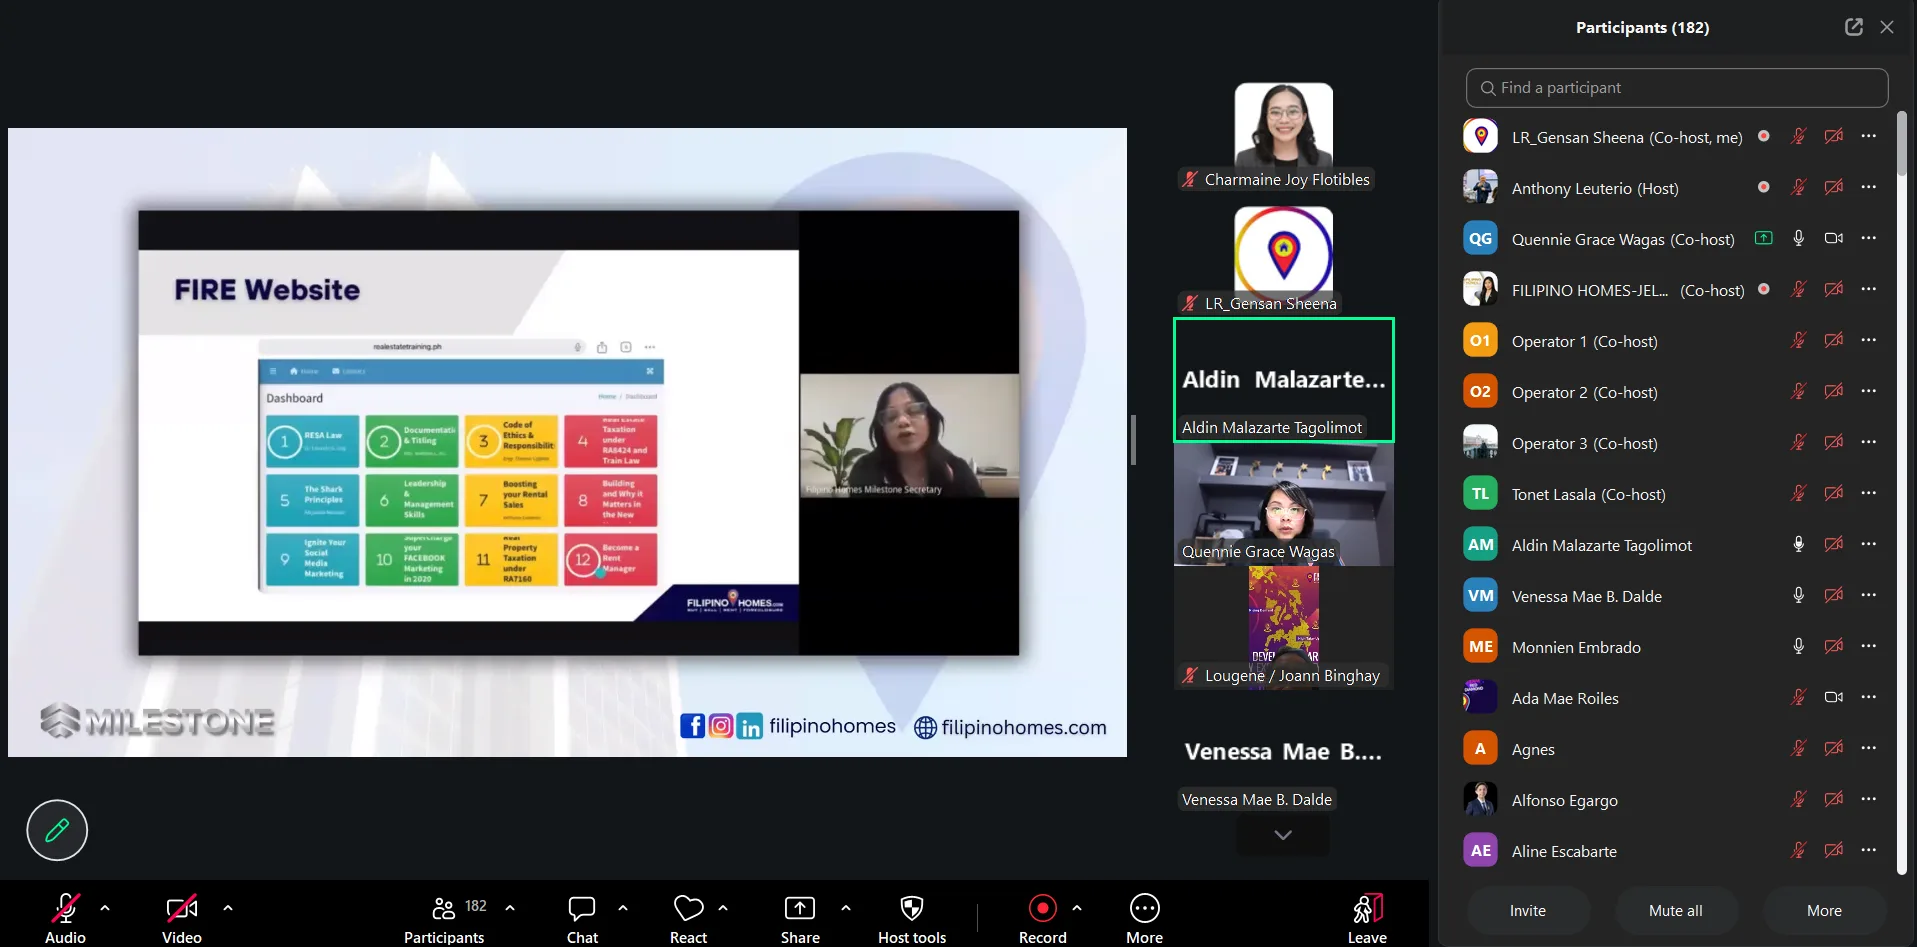Viewport: 1917px width, 947px height.
Task: Open the React menu
Action: 688,918
